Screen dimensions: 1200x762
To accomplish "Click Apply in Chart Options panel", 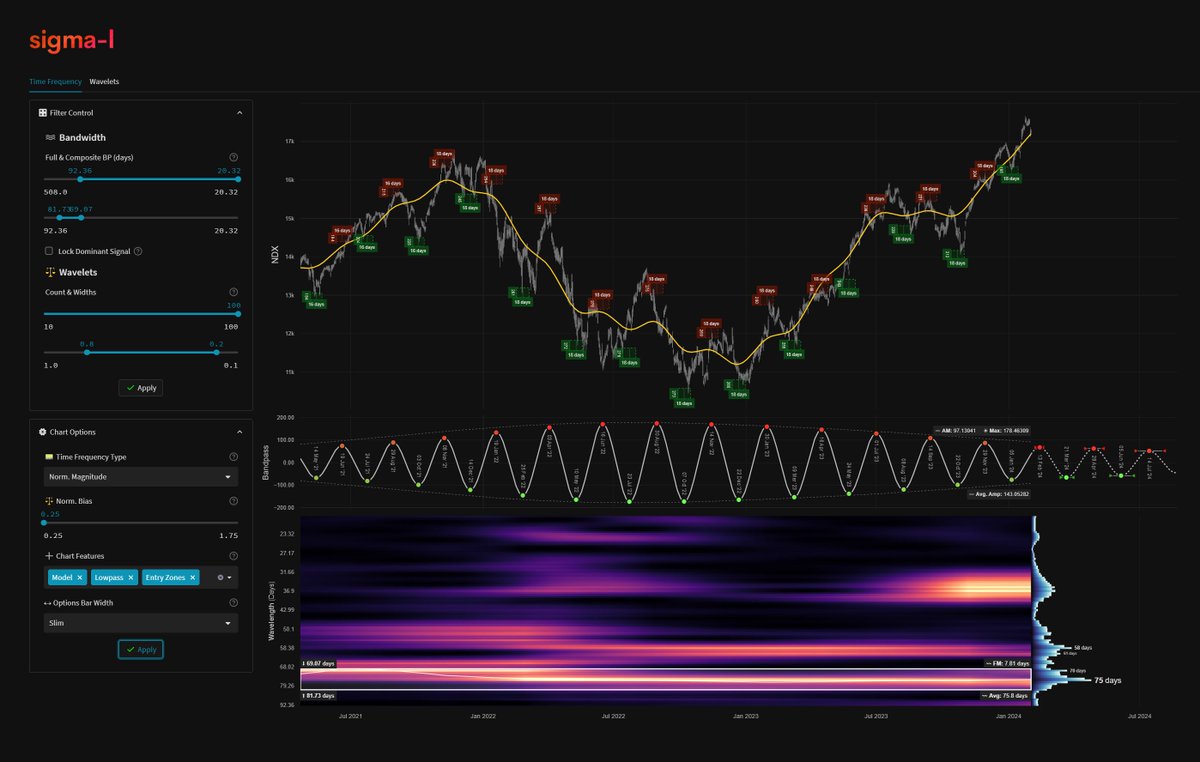I will point(141,649).
